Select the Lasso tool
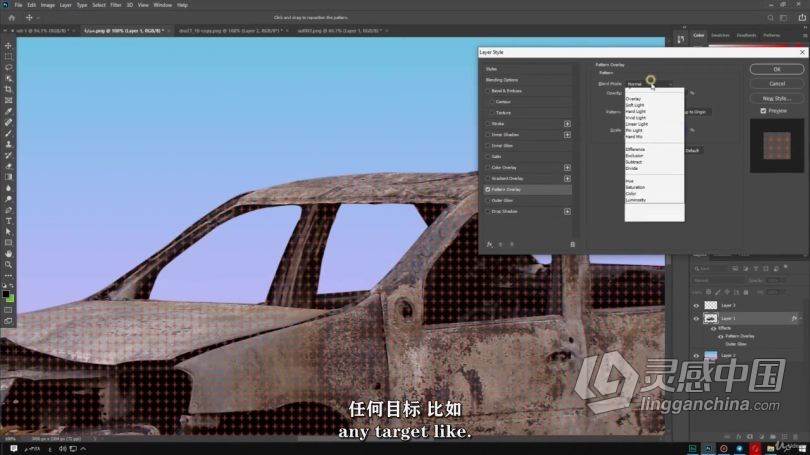Image resolution: width=810 pixels, height=455 pixels. [x=8, y=68]
